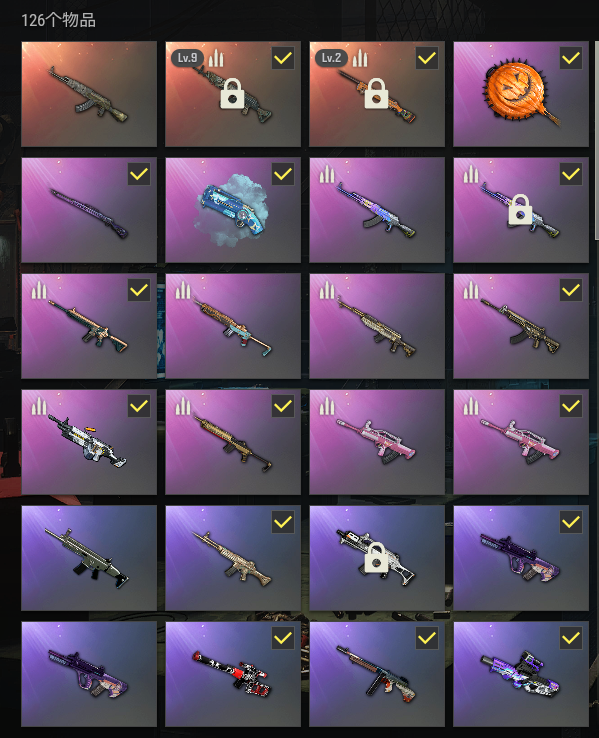The width and height of the screenshot is (599, 738).
Task: Click the bullets icon on the blue AK skin
Action: click(327, 174)
